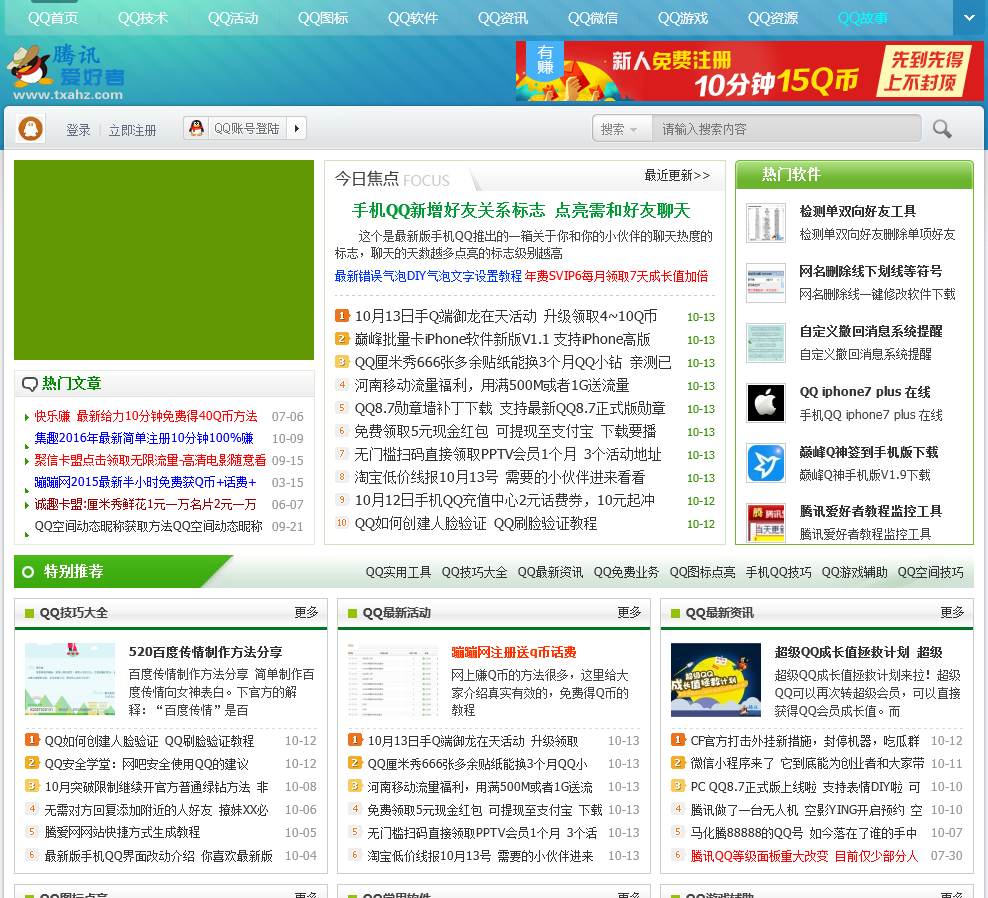Image resolution: width=988 pixels, height=898 pixels.
Task: Open the 搜索 category dropdown
Action: (619, 129)
